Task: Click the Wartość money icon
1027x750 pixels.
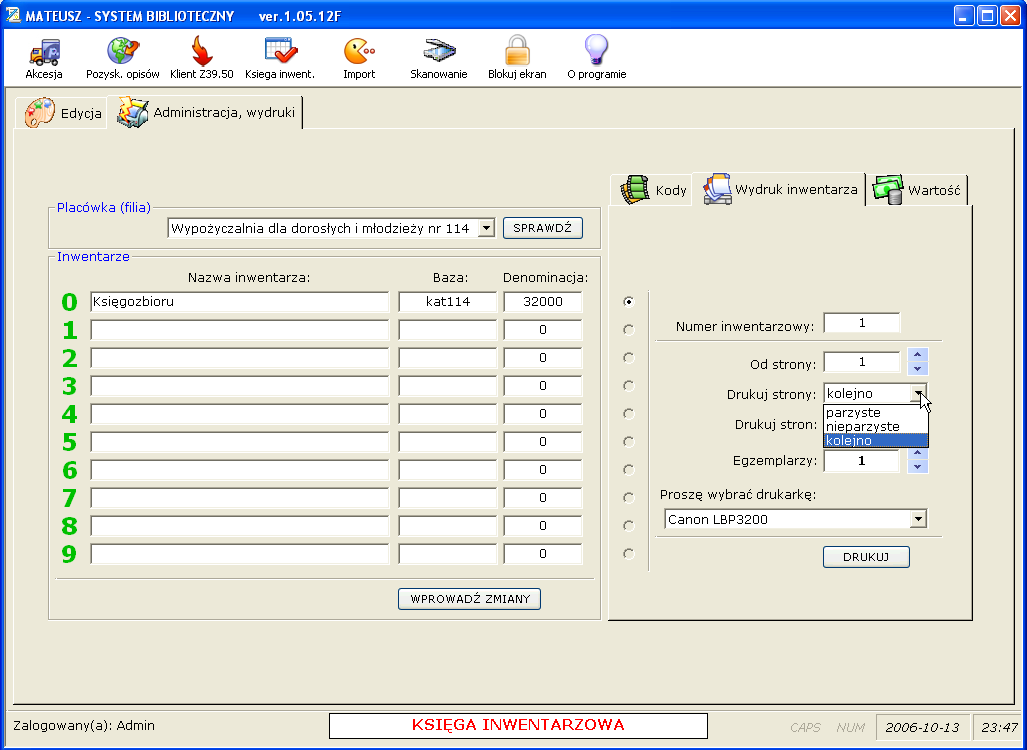Action: pos(887,191)
